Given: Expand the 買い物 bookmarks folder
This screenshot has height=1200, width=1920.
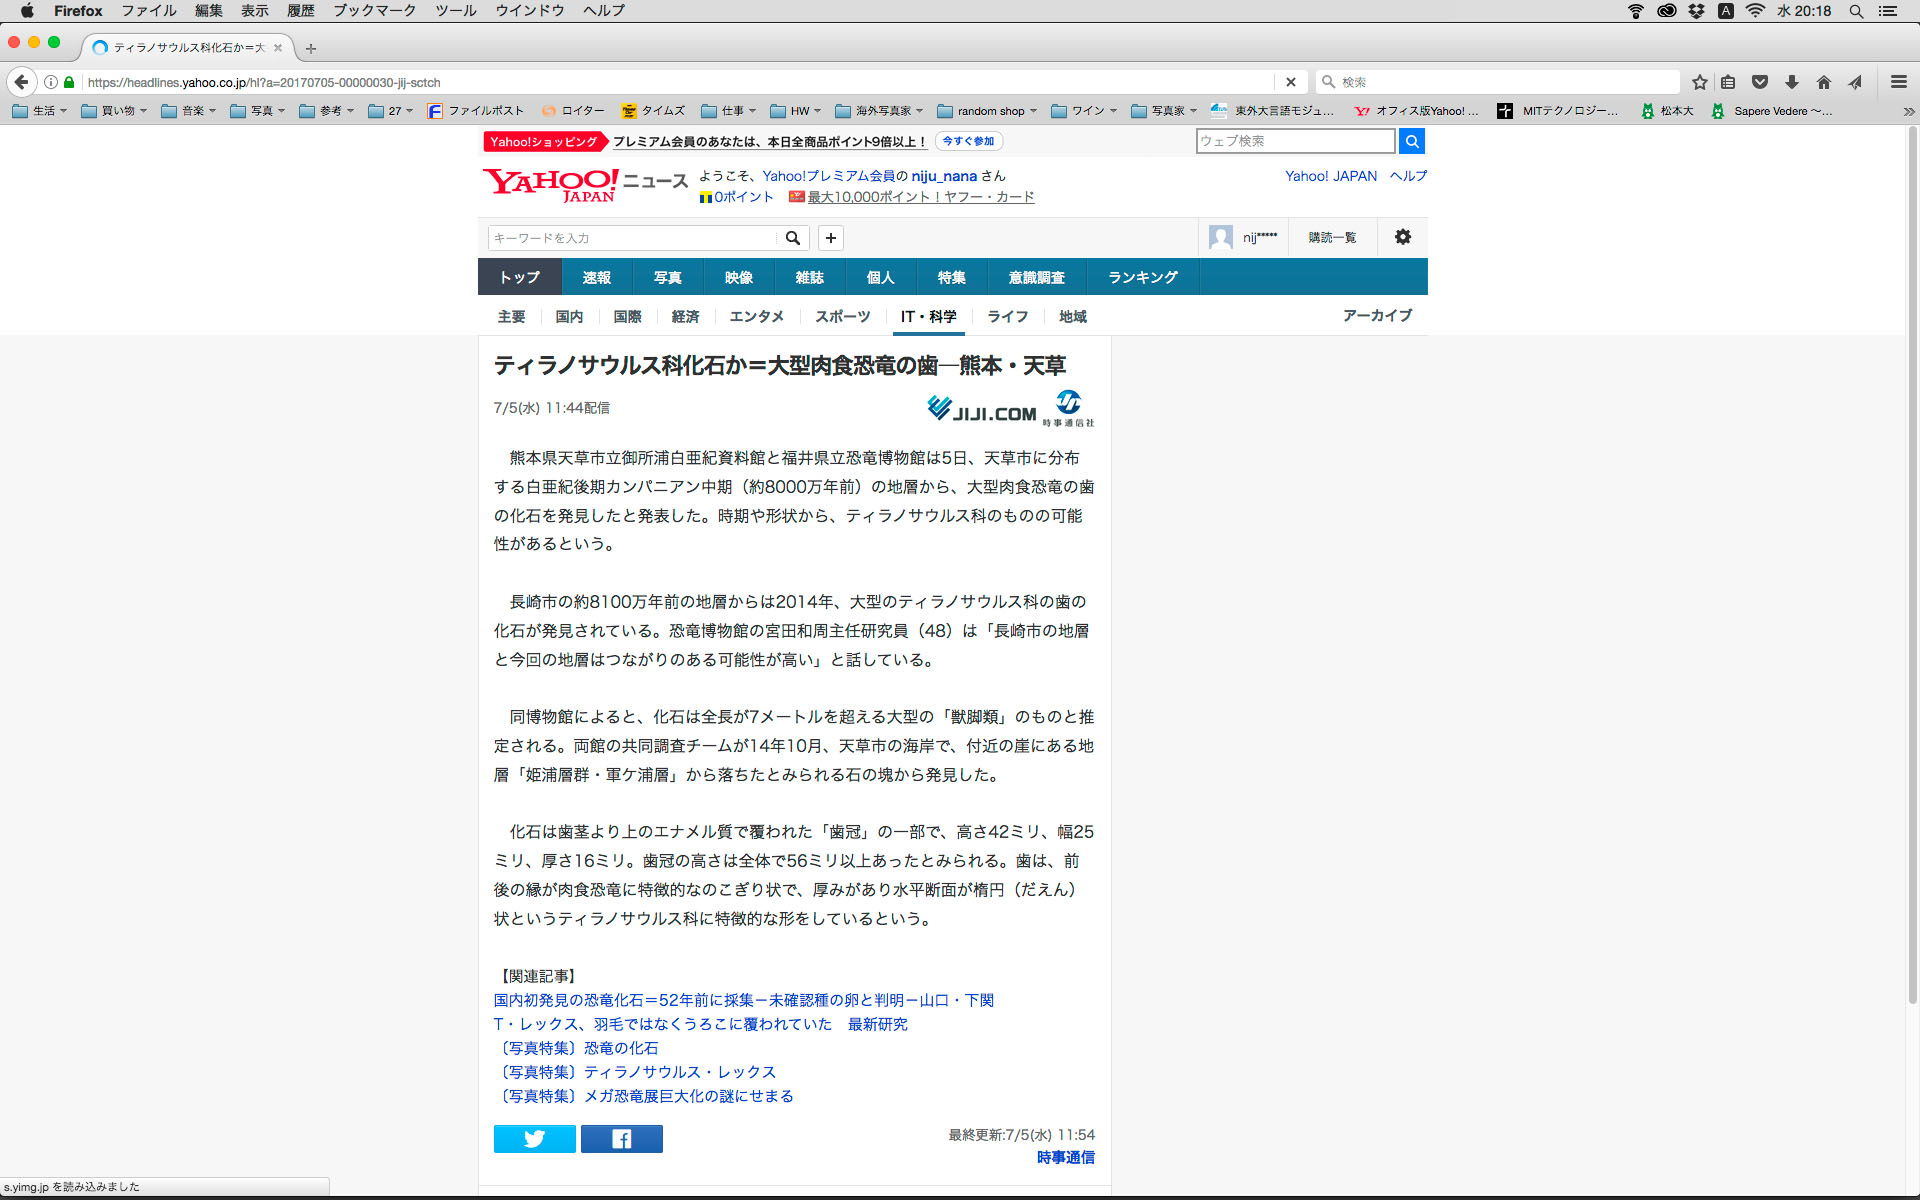Looking at the screenshot, I should 114,111.
